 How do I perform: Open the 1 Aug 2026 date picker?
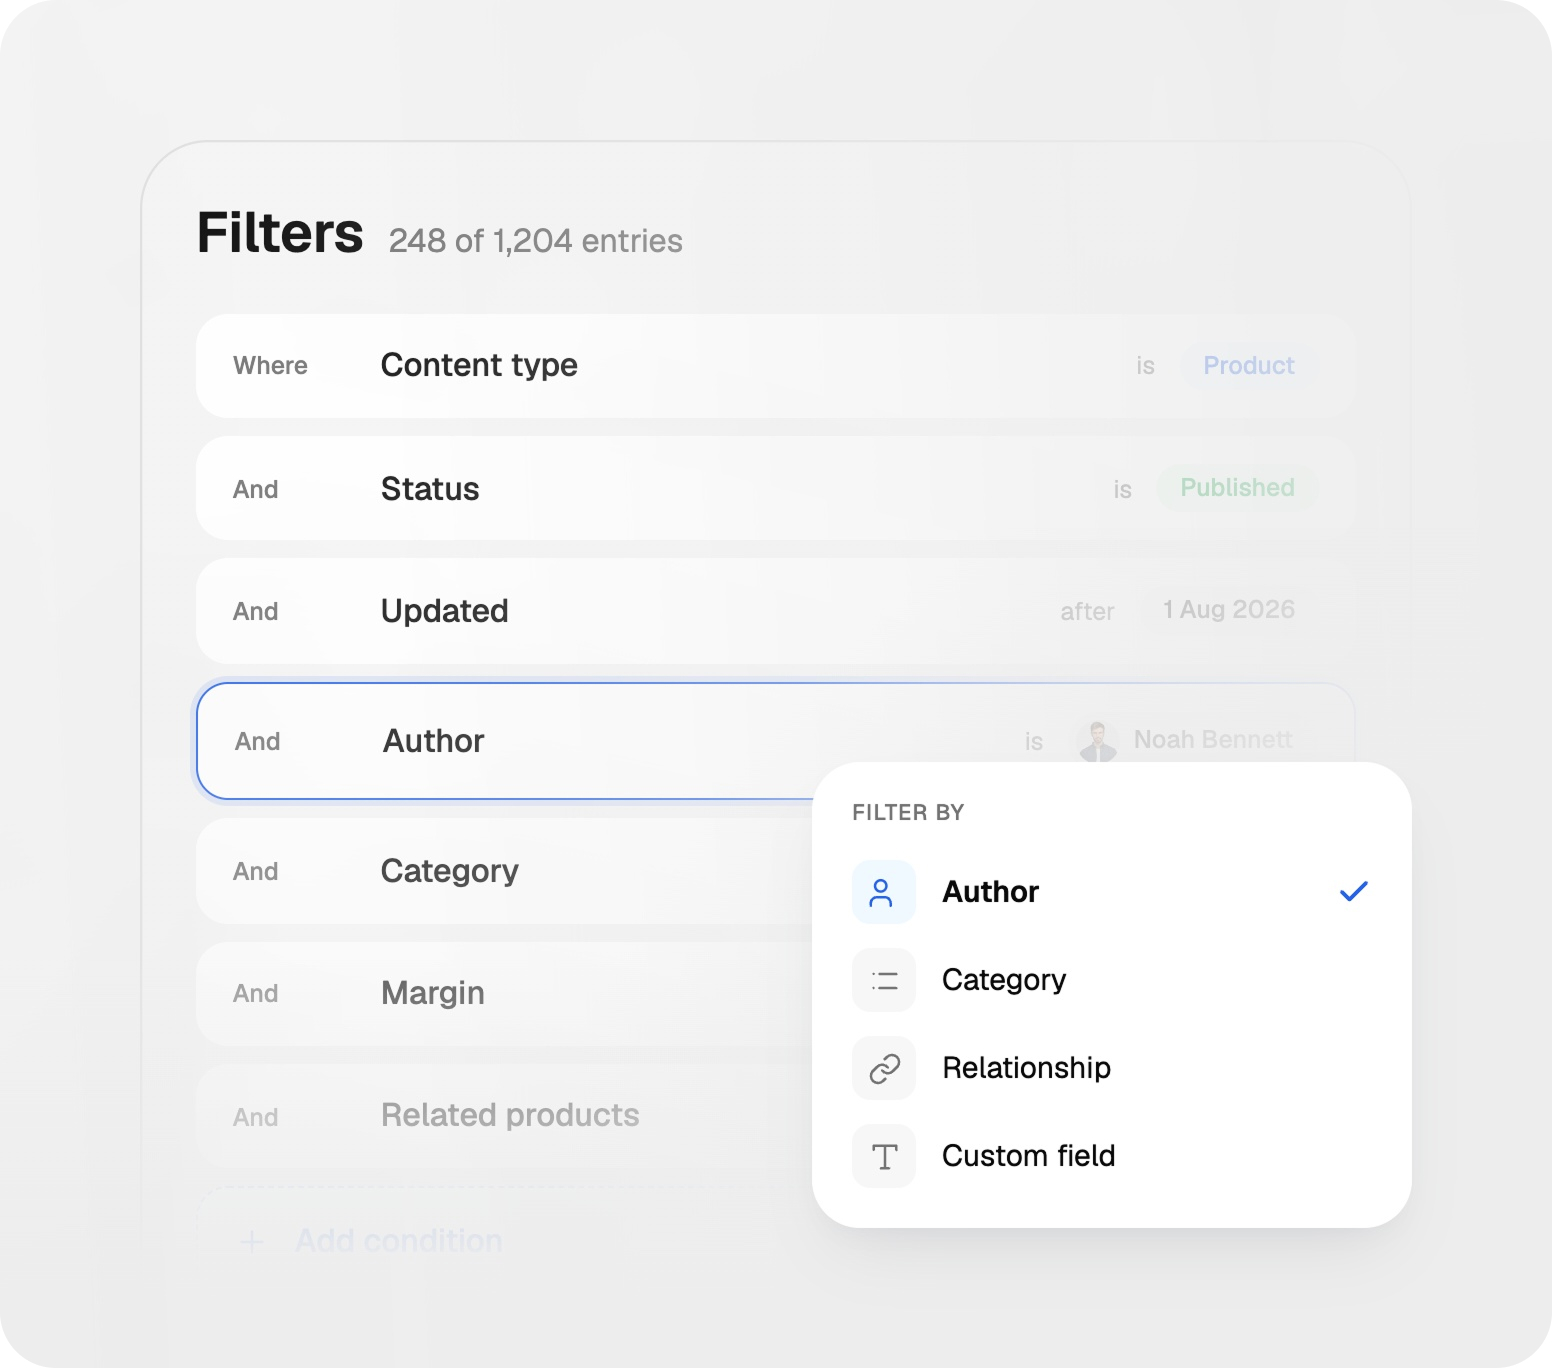[x=1228, y=610]
